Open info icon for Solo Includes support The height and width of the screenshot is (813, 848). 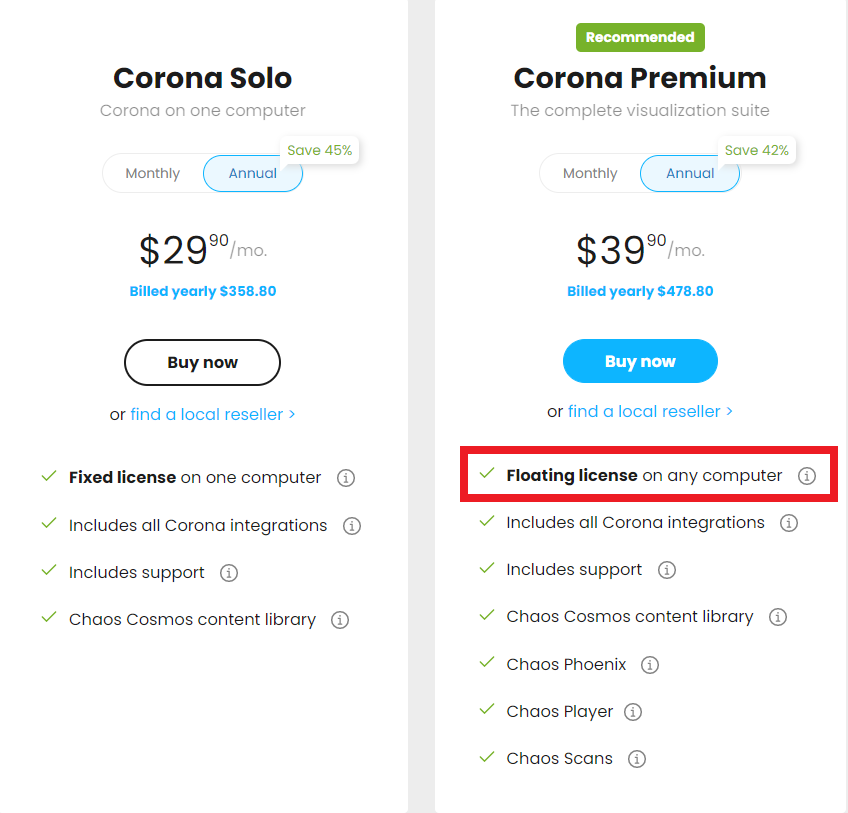click(229, 573)
